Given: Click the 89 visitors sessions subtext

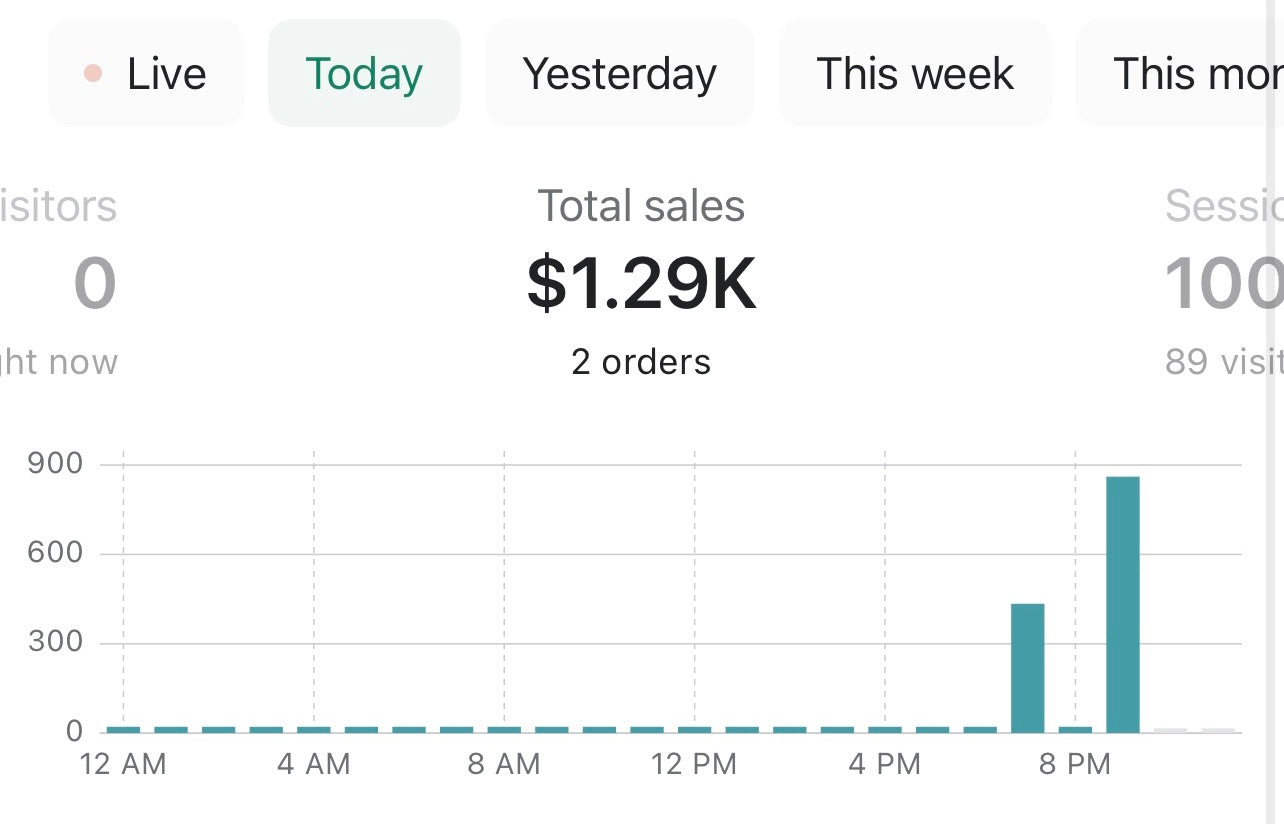Looking at the screenshot, I should (1223, 362).
